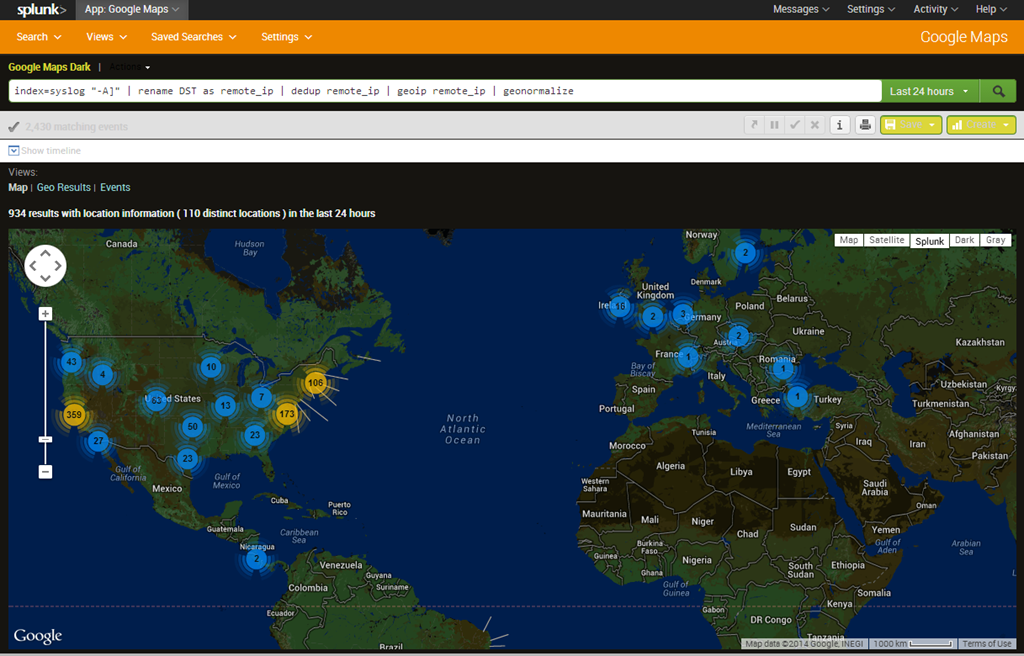Click the finalize search checkmark icon
Image resolution: width=1024 pixels, height=656 pixels.
(x=794, y=125)
